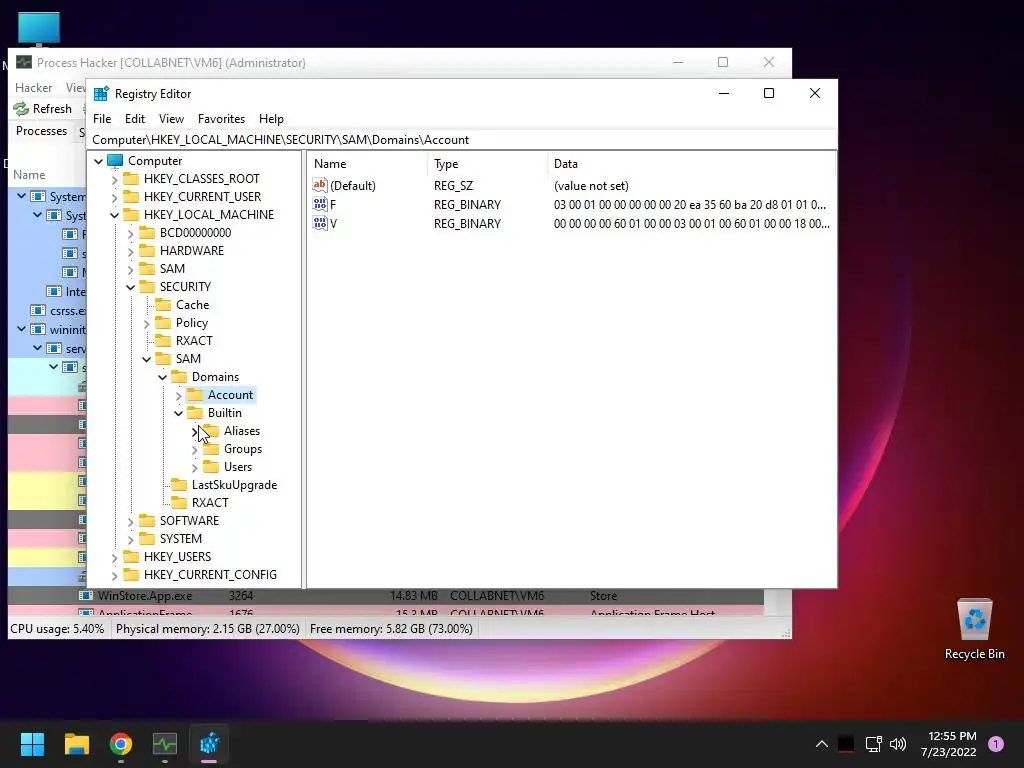This screenshot has height=768, width=1024.
Task: Expand the Groups key under Builtin
Action: [194, 449]
